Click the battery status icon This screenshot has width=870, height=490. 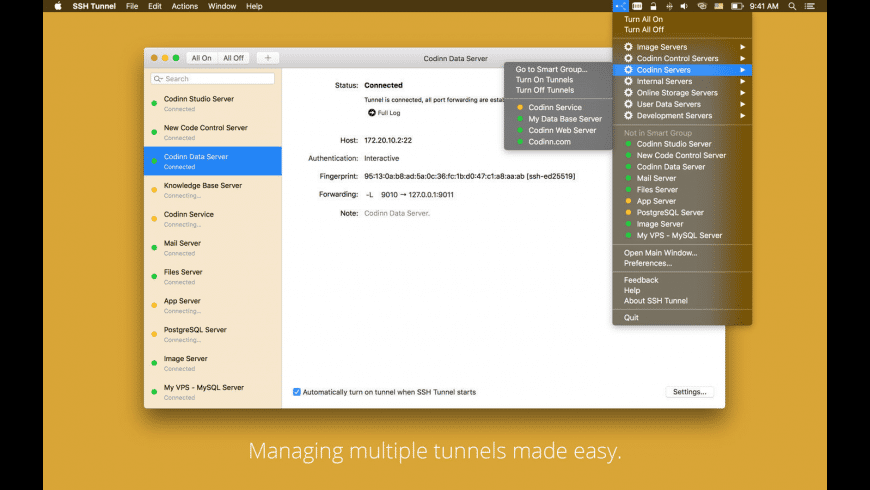[x=737, y=6]
